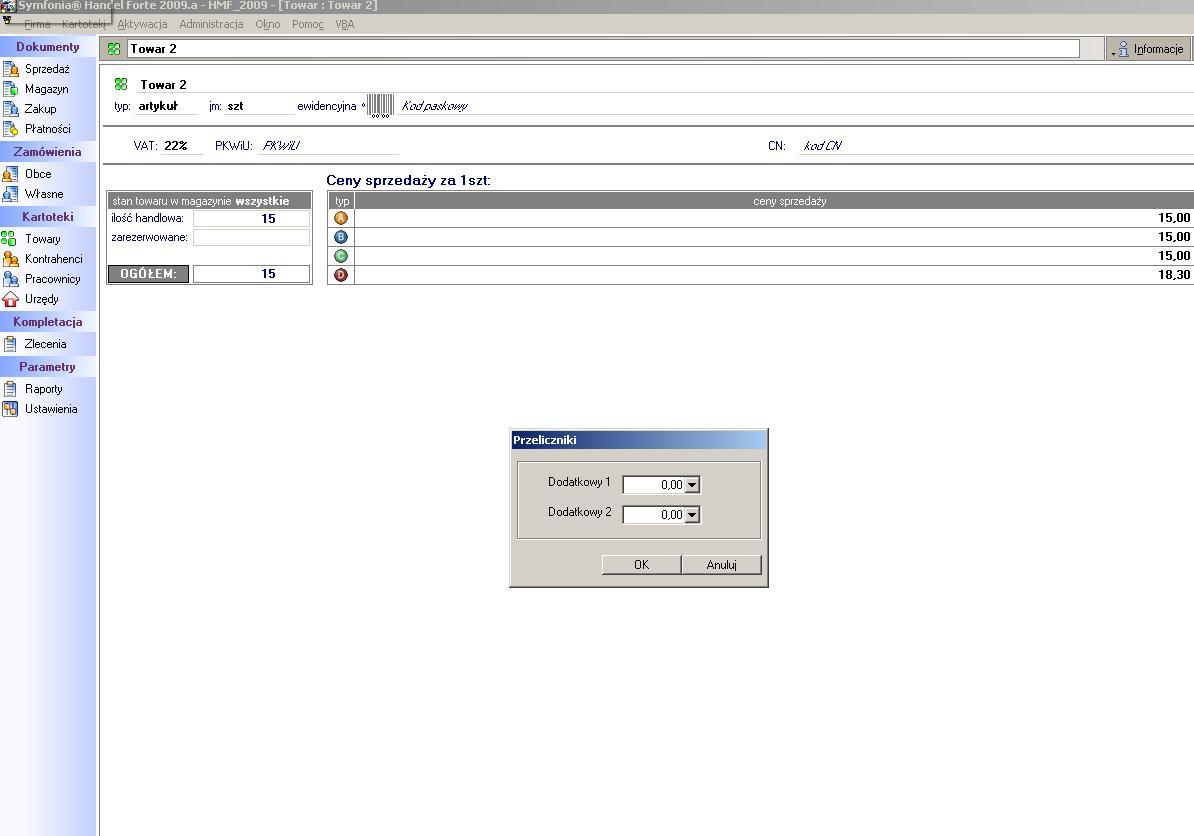Click the 18,30 price in row D
Screen dimensions: 1194x836
[1173, 275]
